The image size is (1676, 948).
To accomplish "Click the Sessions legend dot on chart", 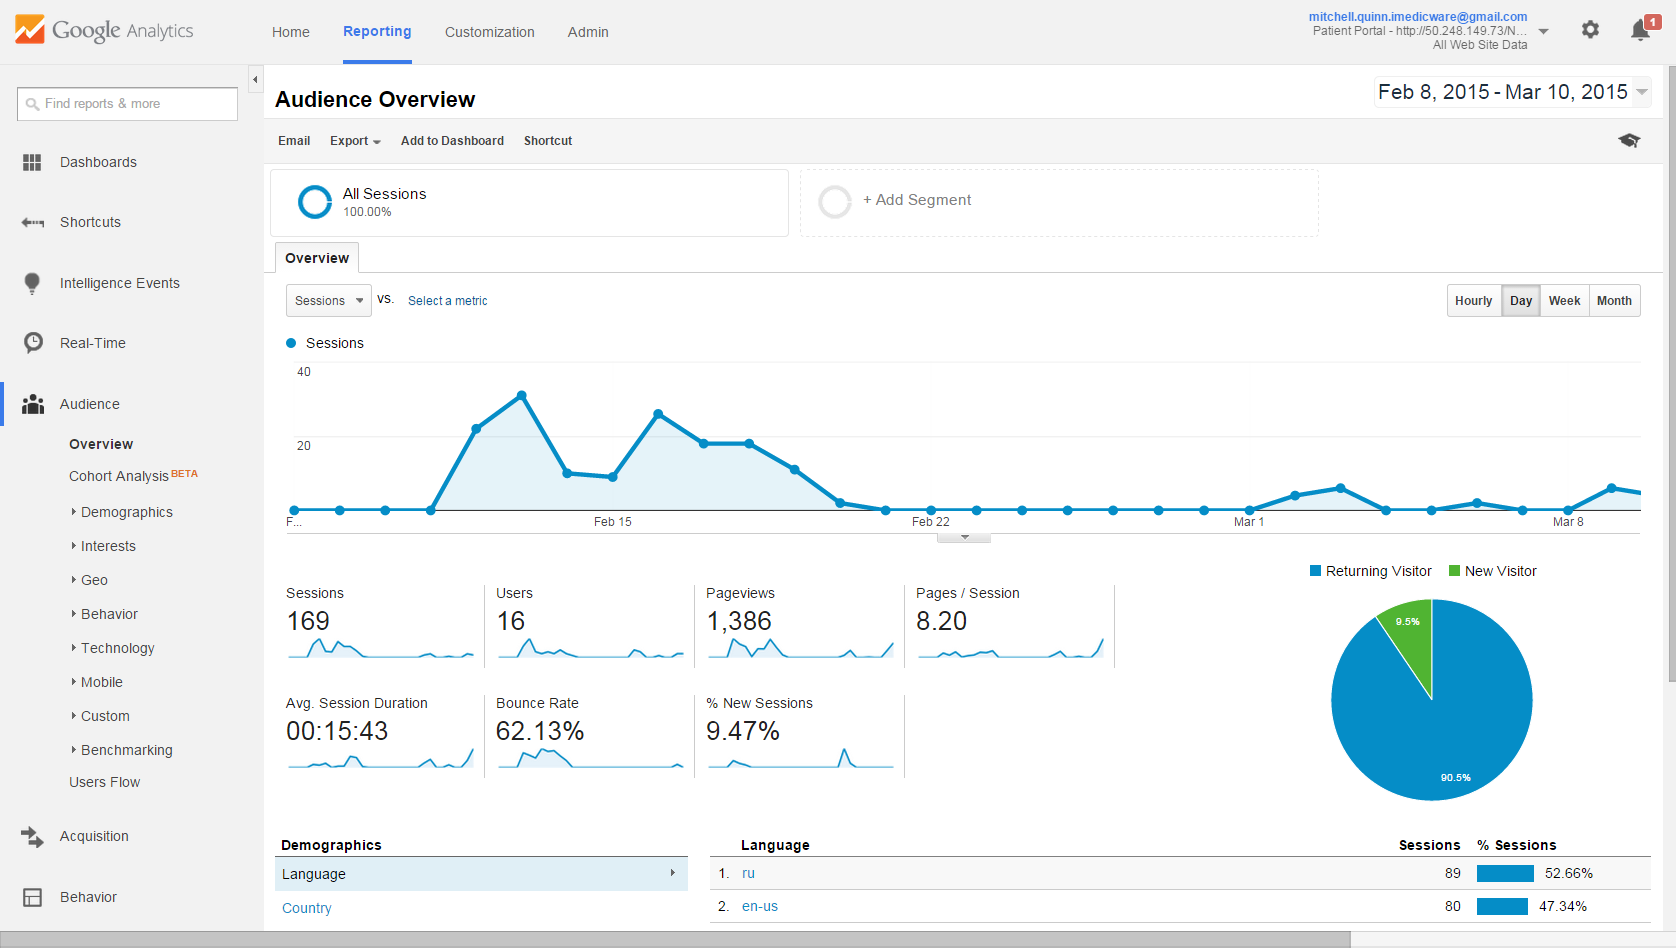I will click(x=291, y=343).
